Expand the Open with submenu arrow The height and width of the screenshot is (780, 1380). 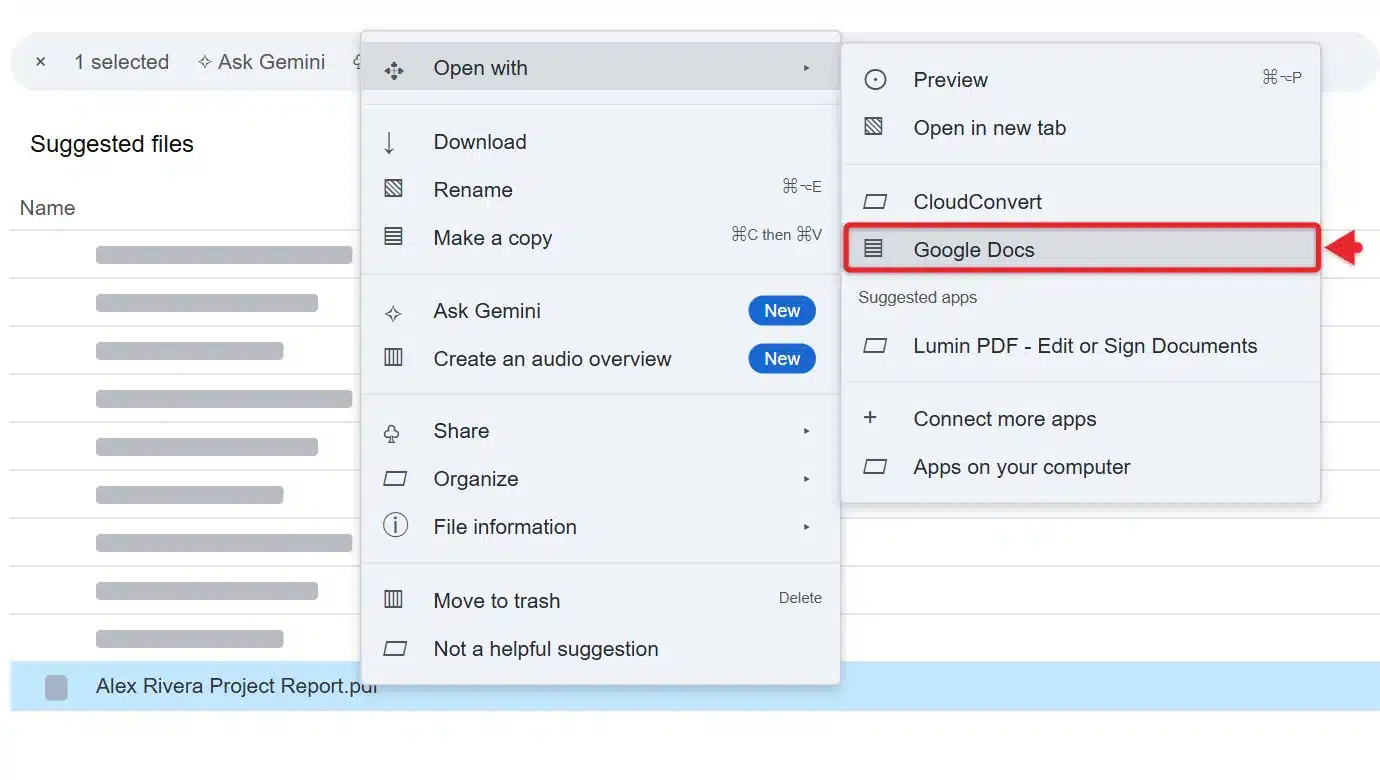tap(806, 68)
